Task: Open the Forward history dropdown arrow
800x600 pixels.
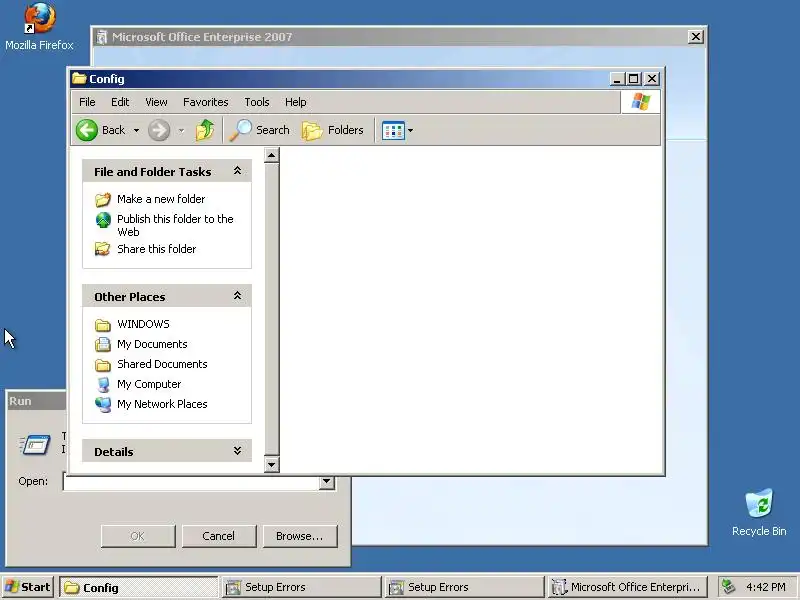Action: 181,131
